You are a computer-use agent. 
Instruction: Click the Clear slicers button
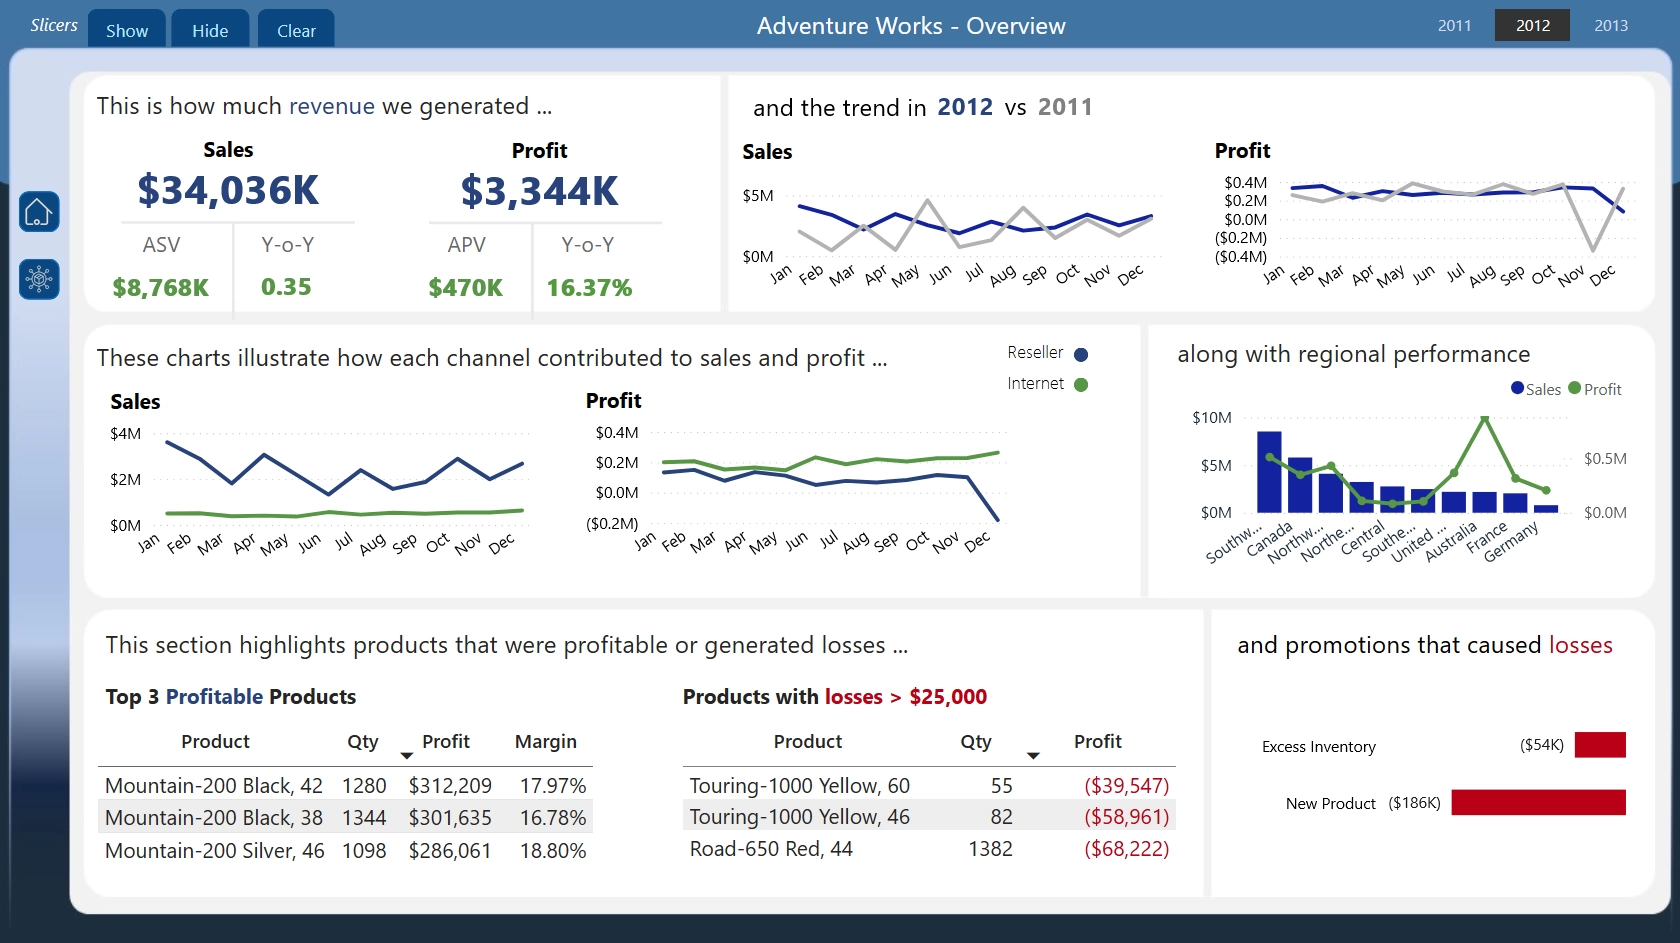coord(296,29)
